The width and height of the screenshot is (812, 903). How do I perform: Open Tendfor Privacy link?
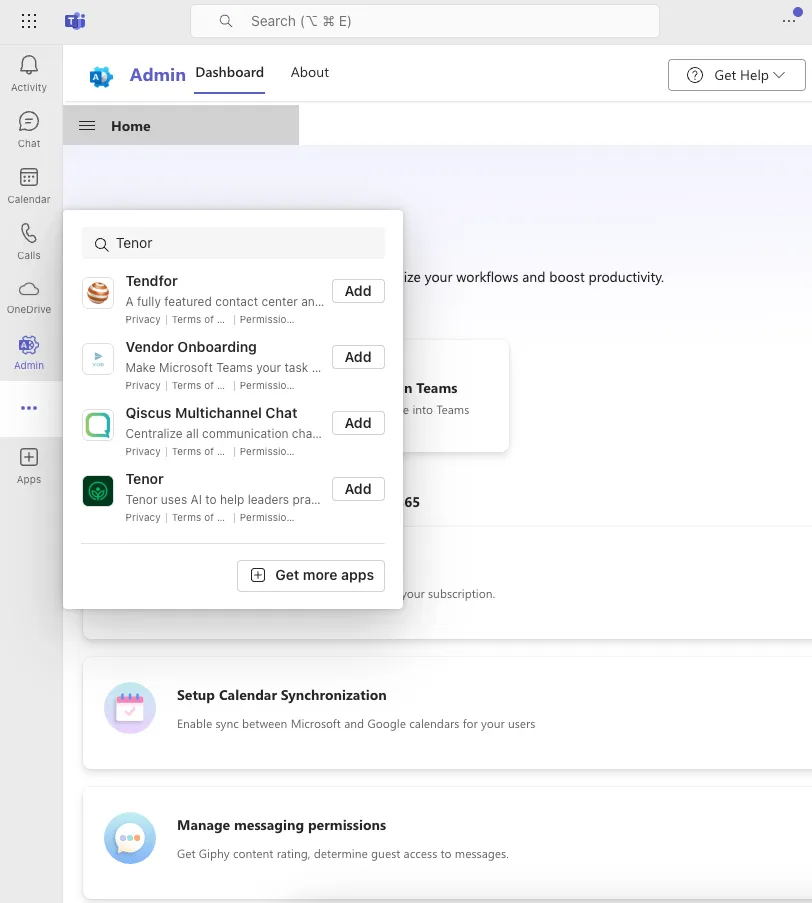coord(143,320)
